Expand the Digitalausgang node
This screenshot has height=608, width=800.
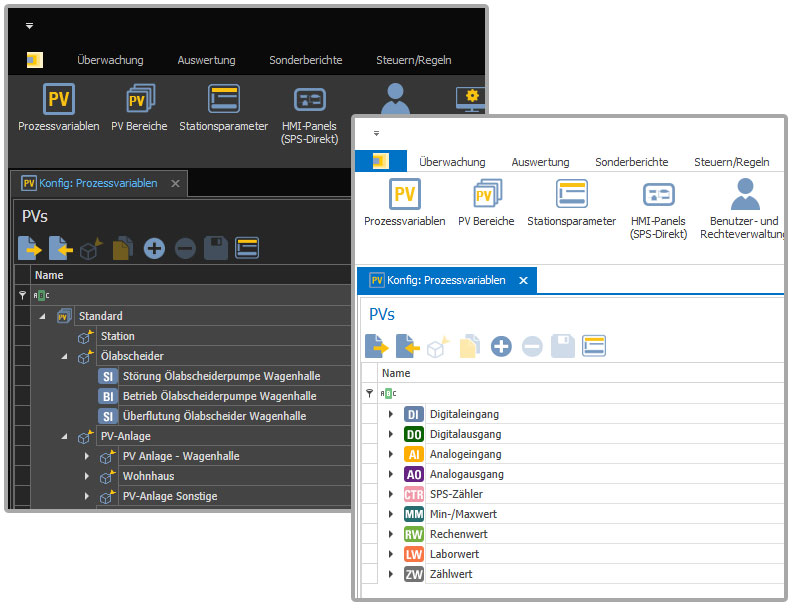click(x=391, y=434)
